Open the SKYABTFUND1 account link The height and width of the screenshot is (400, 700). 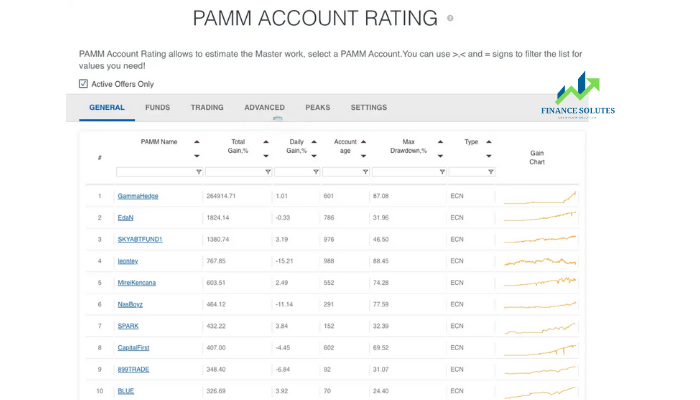[x=140, y=239]
